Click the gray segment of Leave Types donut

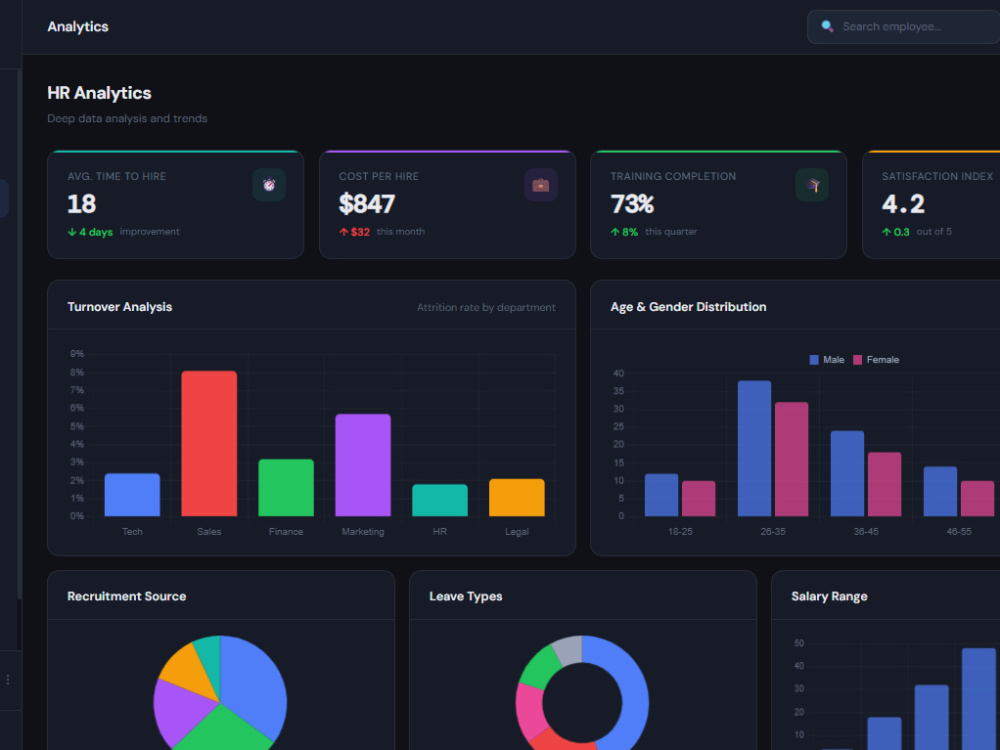[569, 649]
